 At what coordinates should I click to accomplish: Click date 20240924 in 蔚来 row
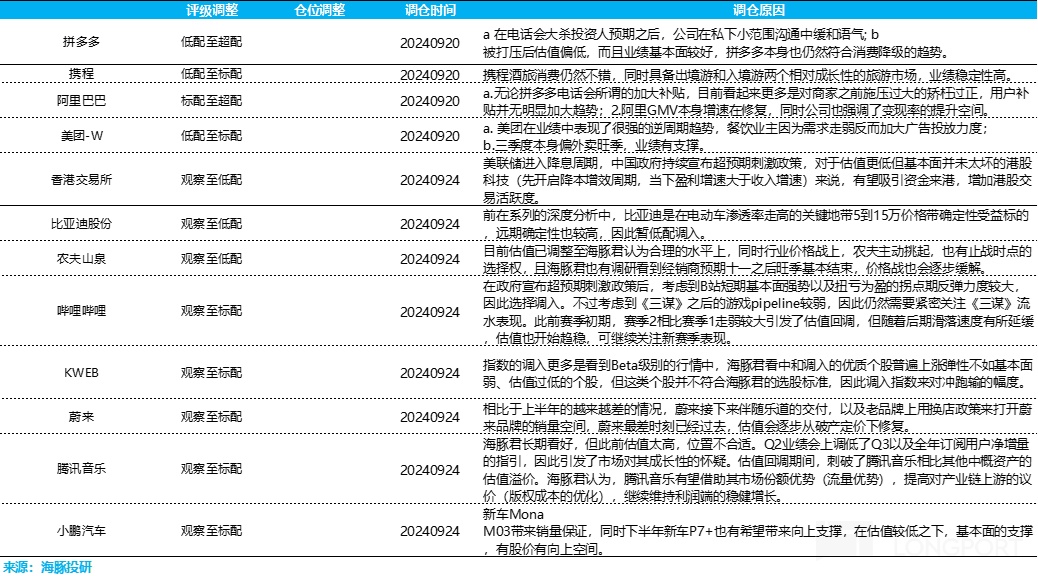pos(430,417)
